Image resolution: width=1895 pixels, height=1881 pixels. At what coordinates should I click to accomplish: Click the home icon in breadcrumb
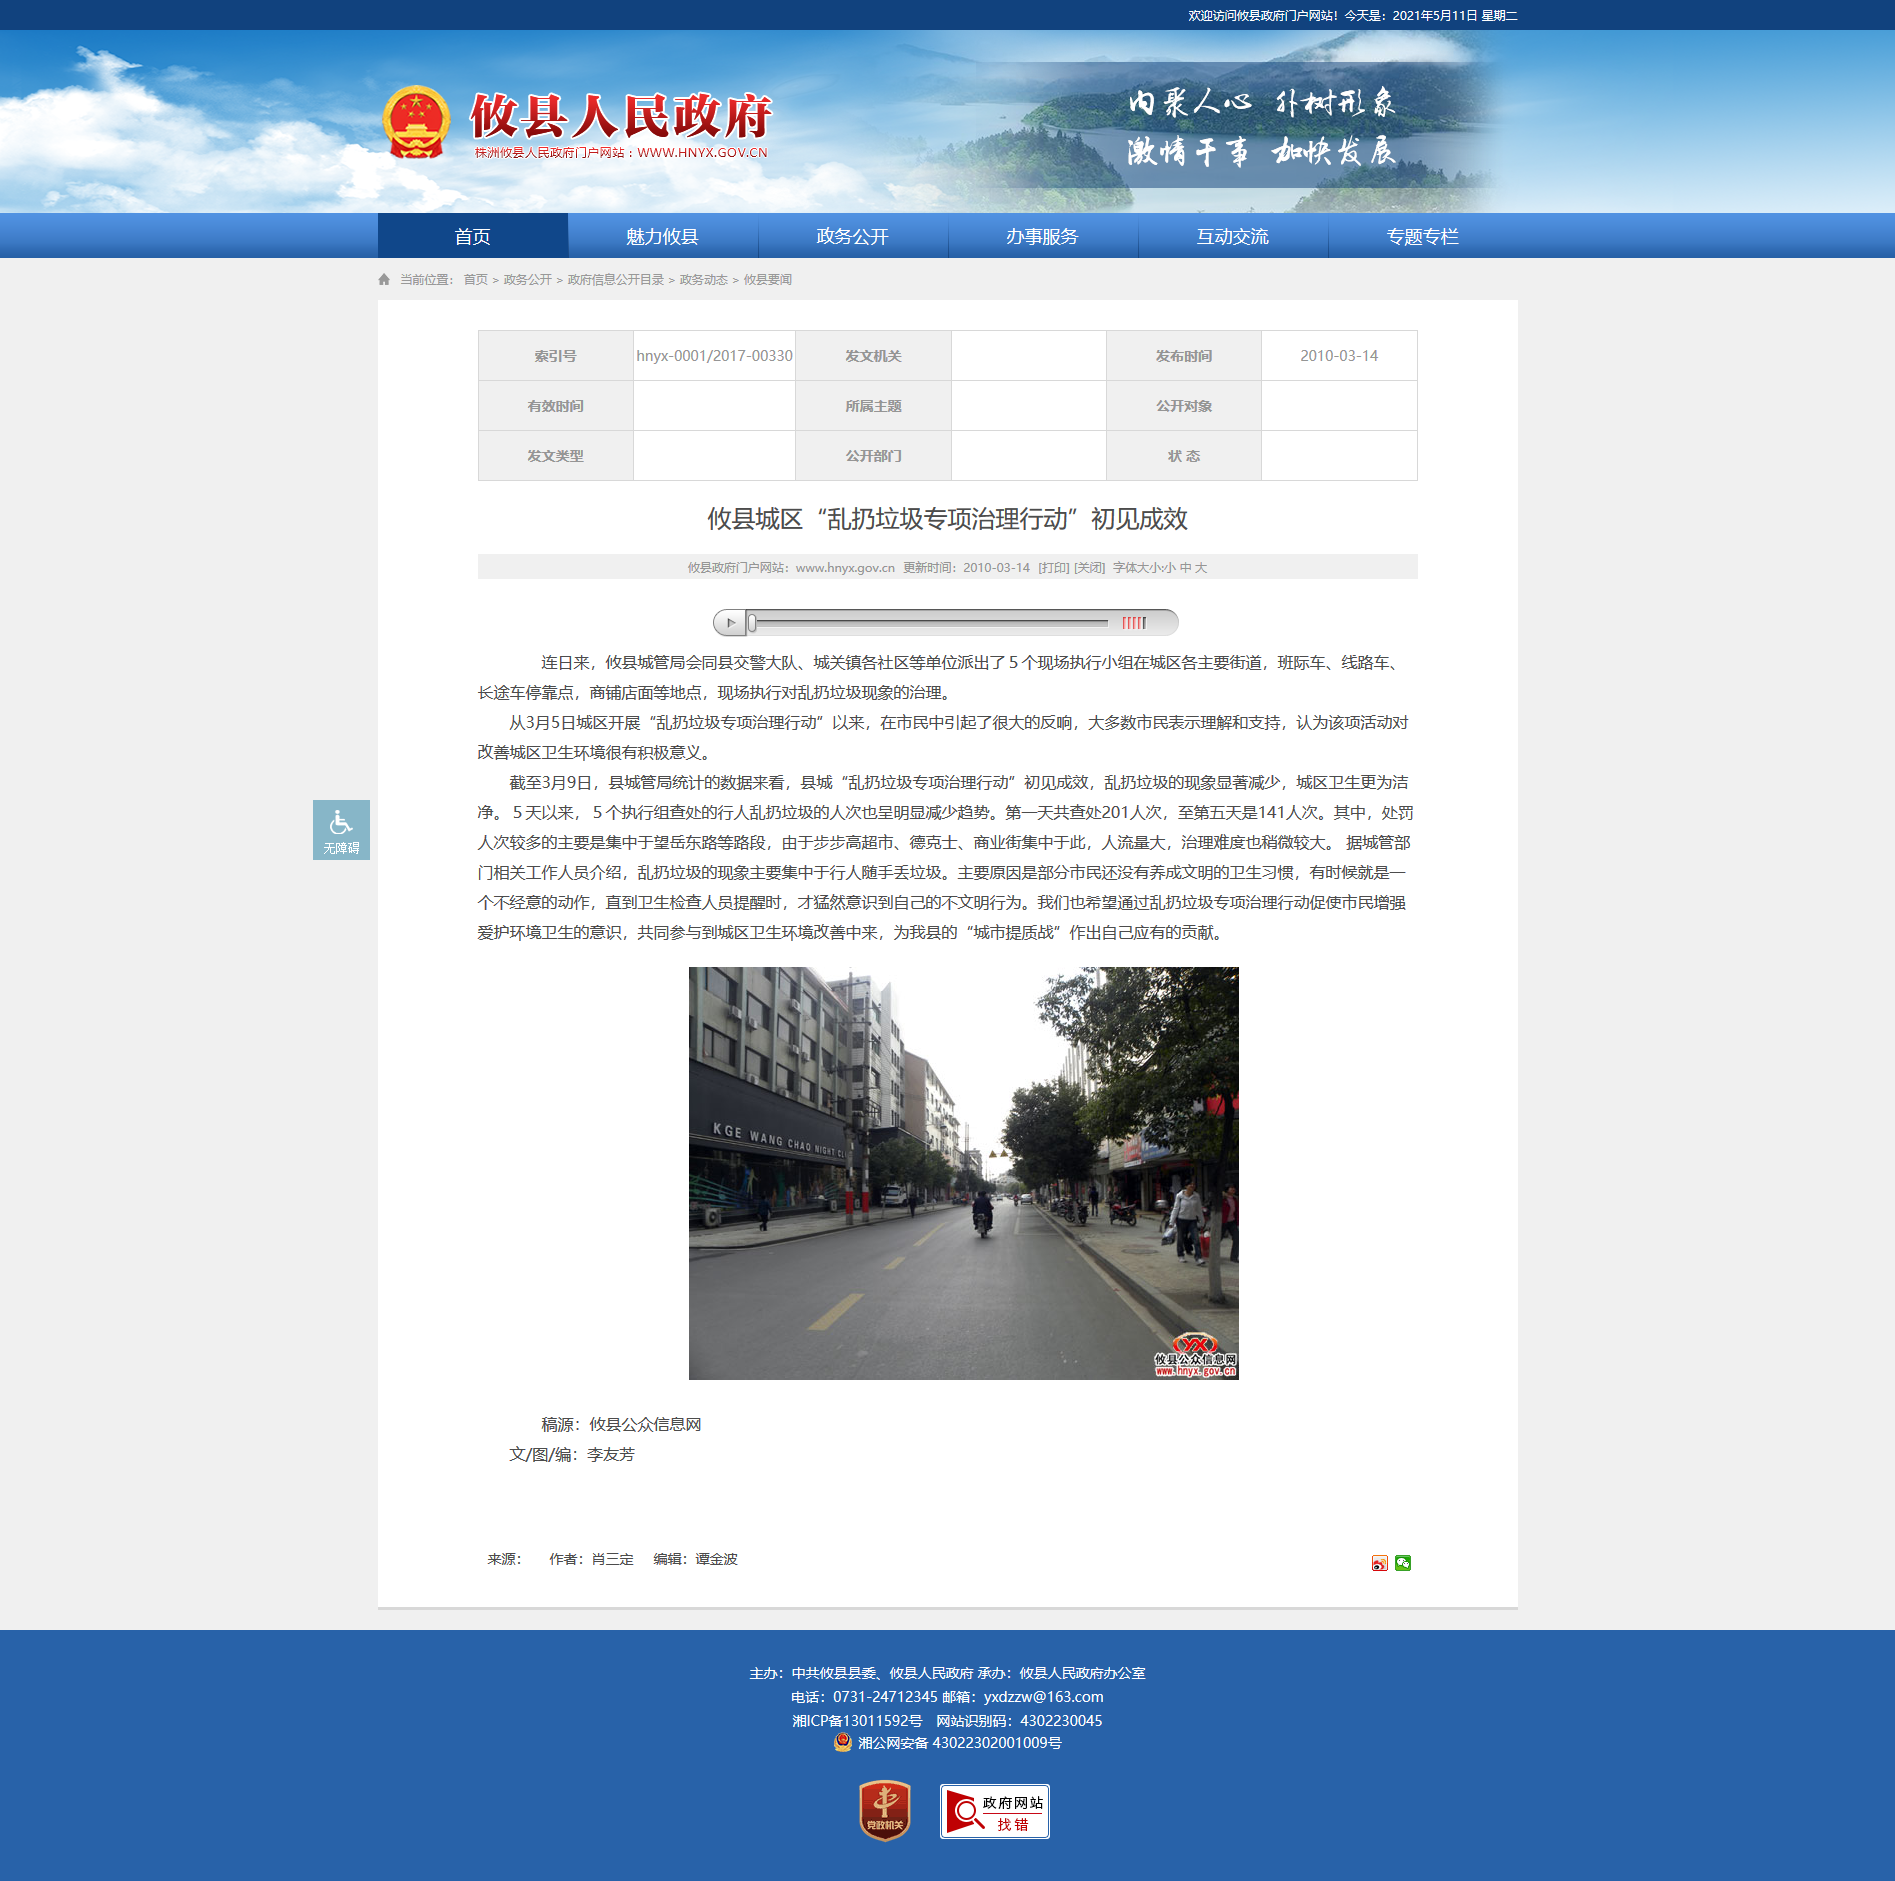click(x=384, y=279)
